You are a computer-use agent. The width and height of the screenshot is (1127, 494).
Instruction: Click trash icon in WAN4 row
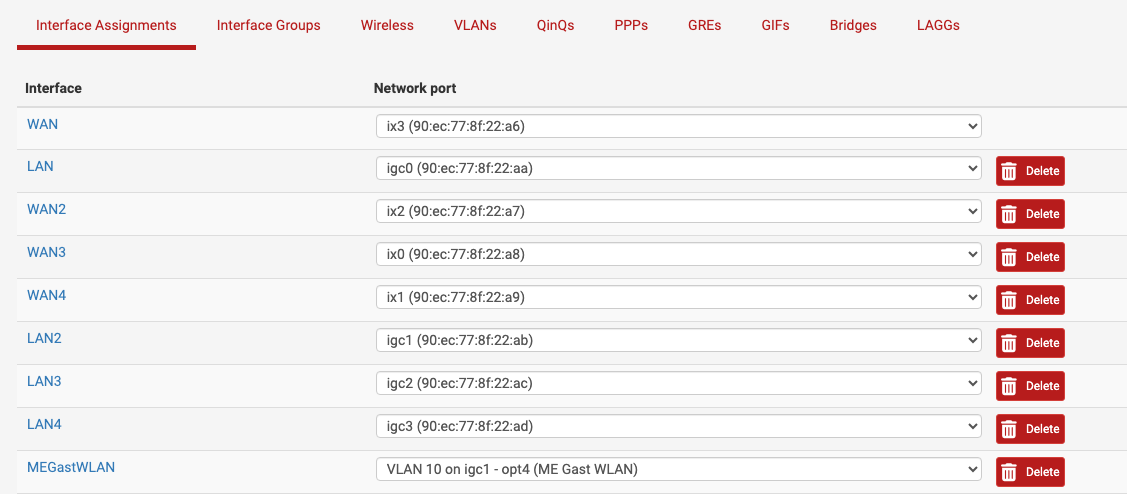[1009, 300]
